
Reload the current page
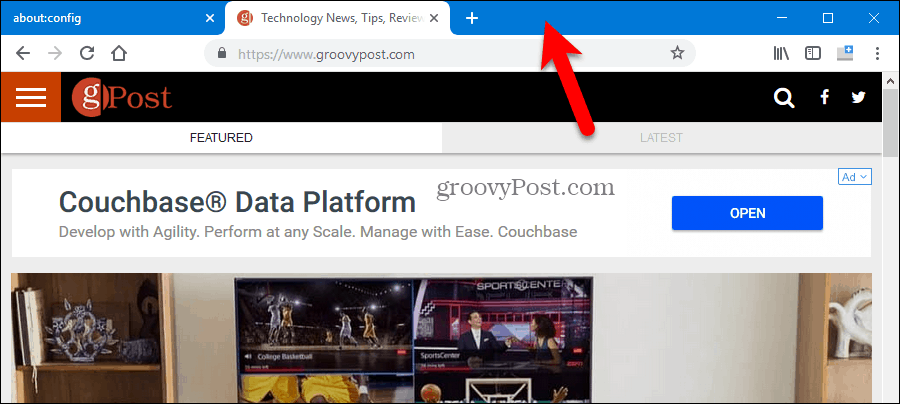pos(87,53)
